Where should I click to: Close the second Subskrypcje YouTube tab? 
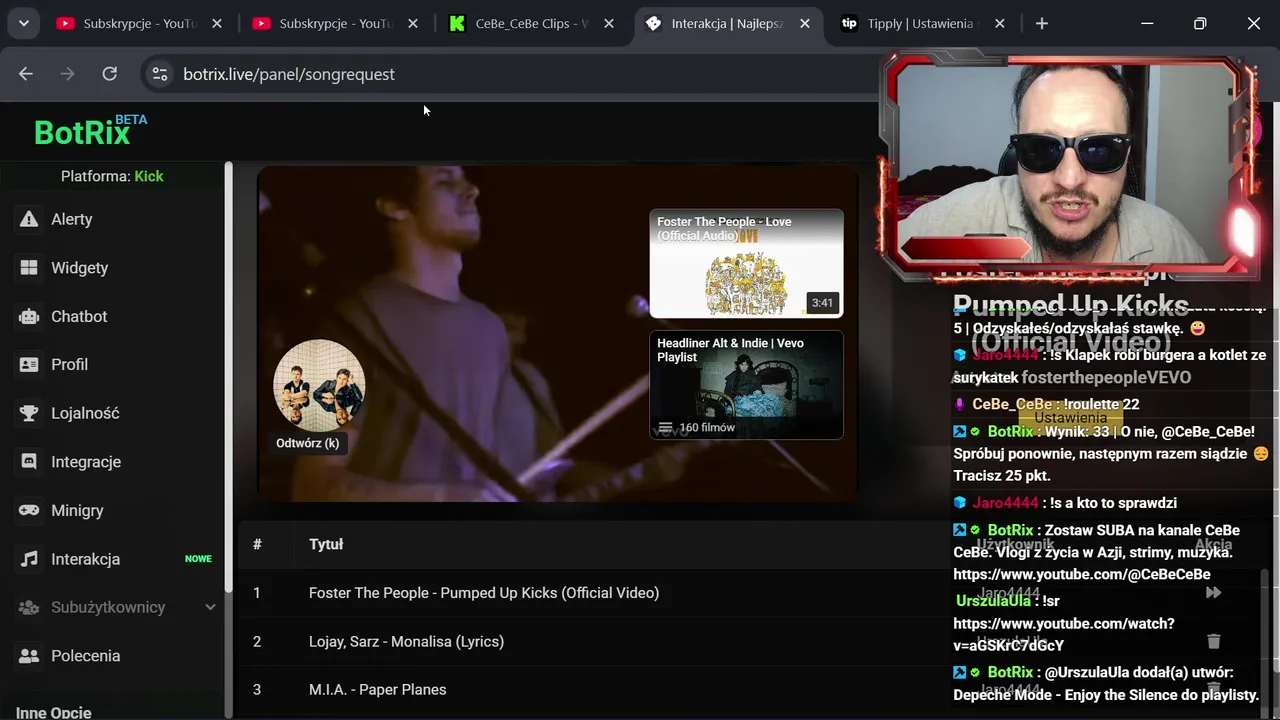point(413,23)
